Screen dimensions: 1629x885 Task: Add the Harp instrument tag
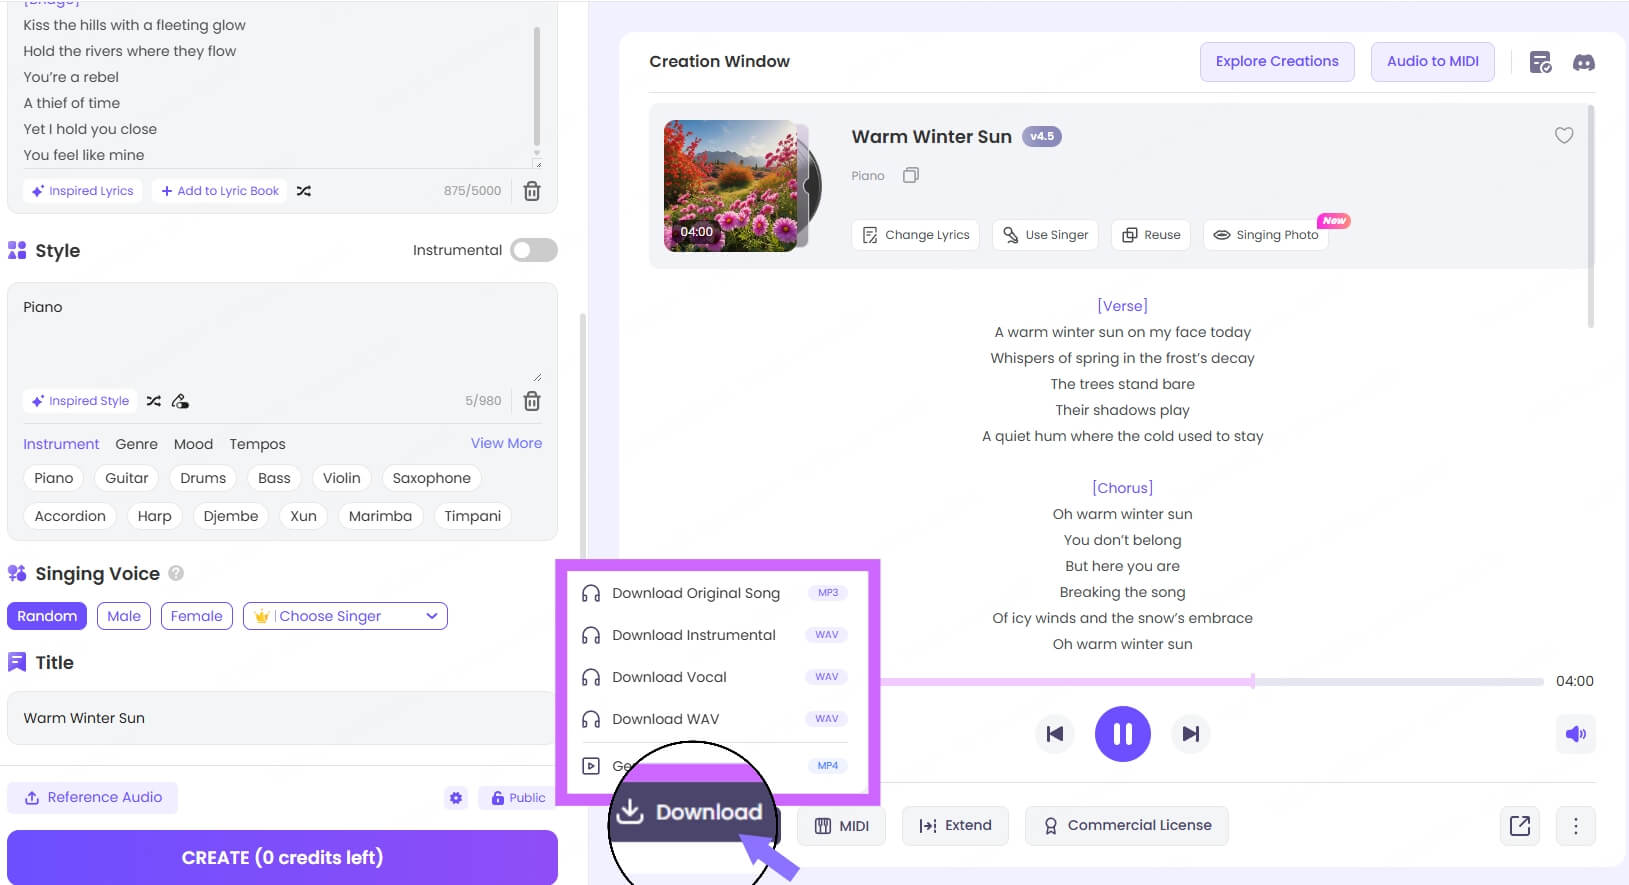[x=154, y=516]
